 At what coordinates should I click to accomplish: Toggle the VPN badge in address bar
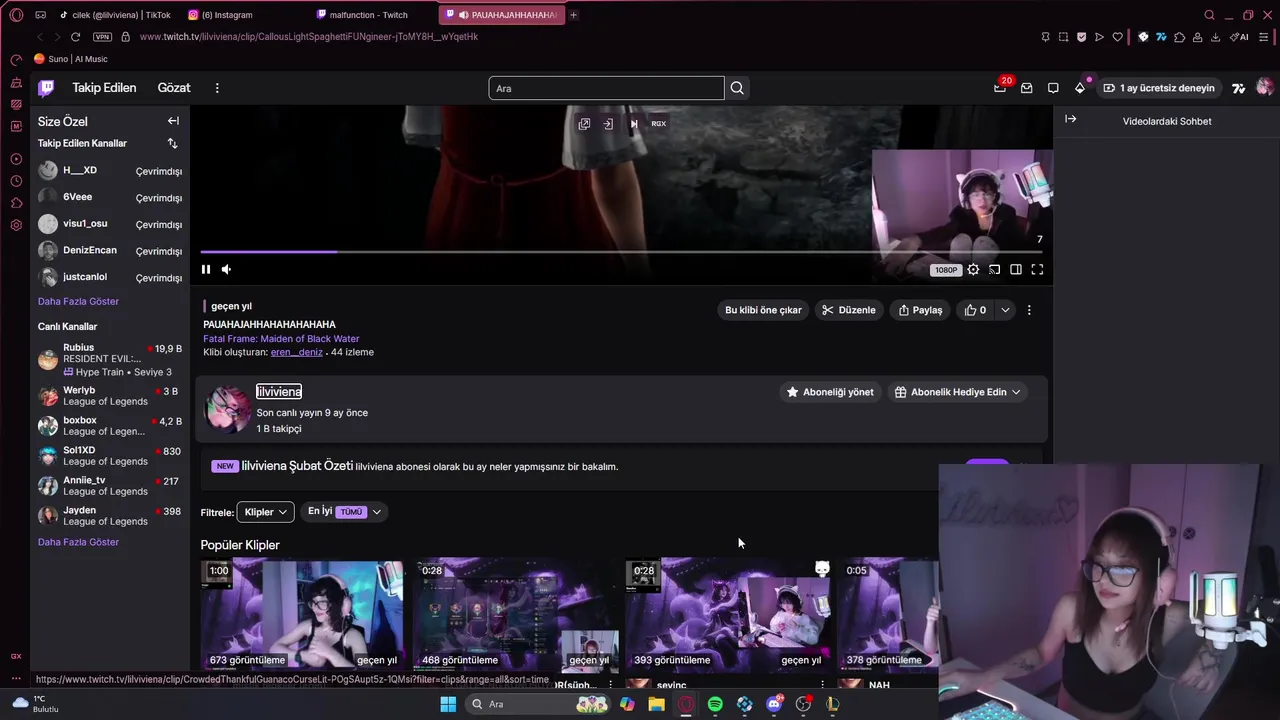(102, 37)
